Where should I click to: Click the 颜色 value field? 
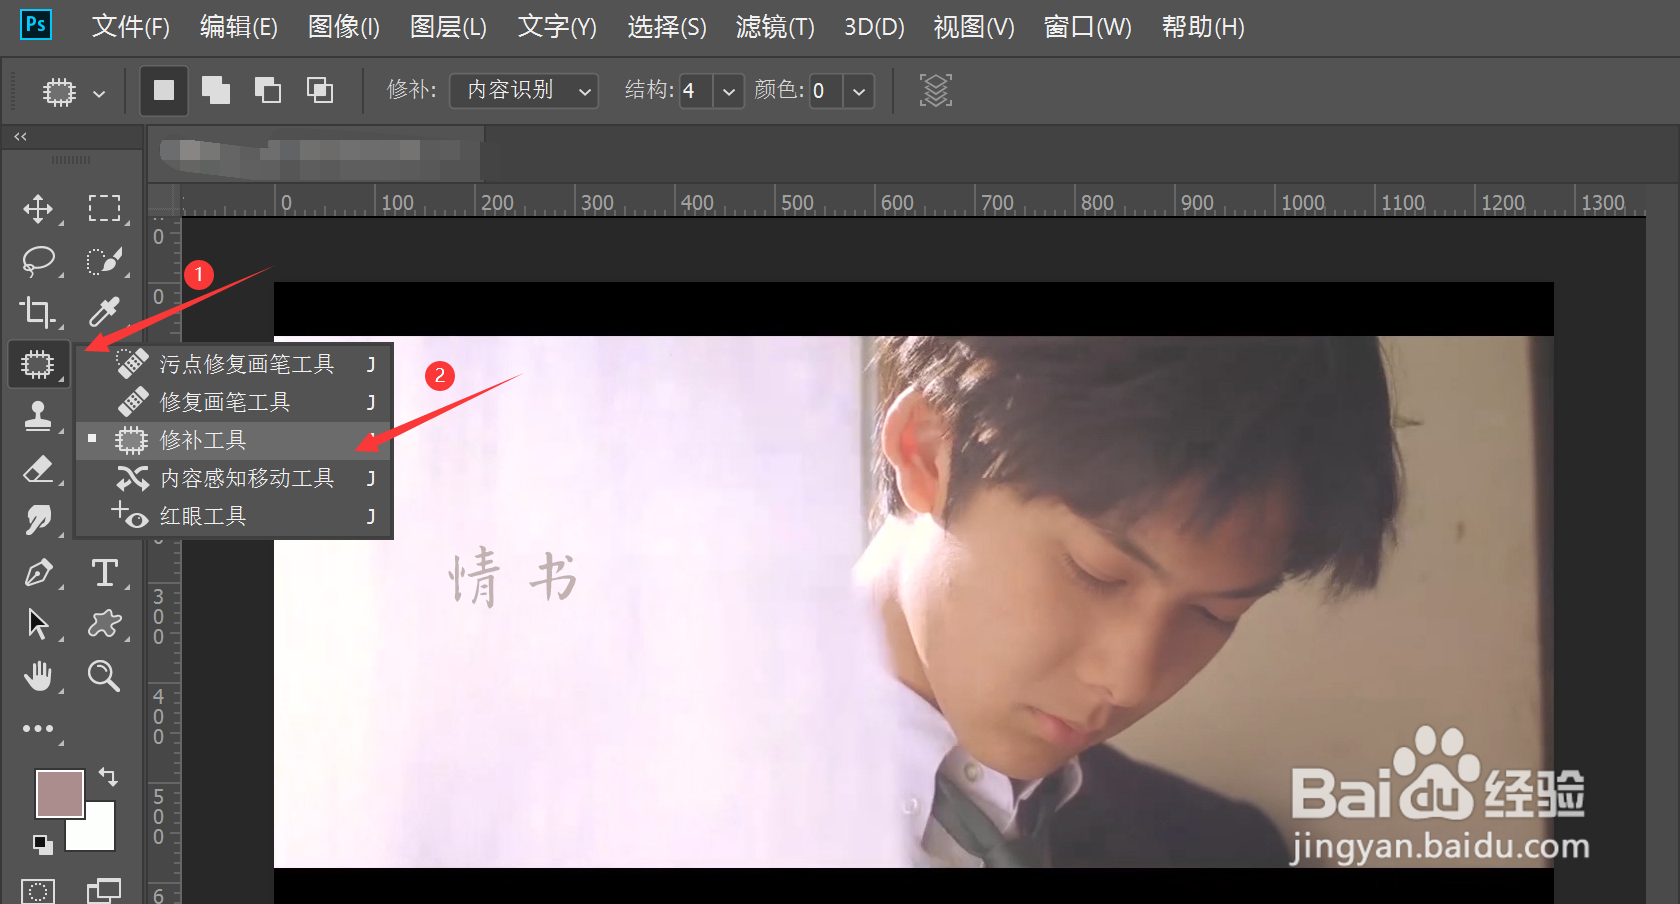point(826,91)
